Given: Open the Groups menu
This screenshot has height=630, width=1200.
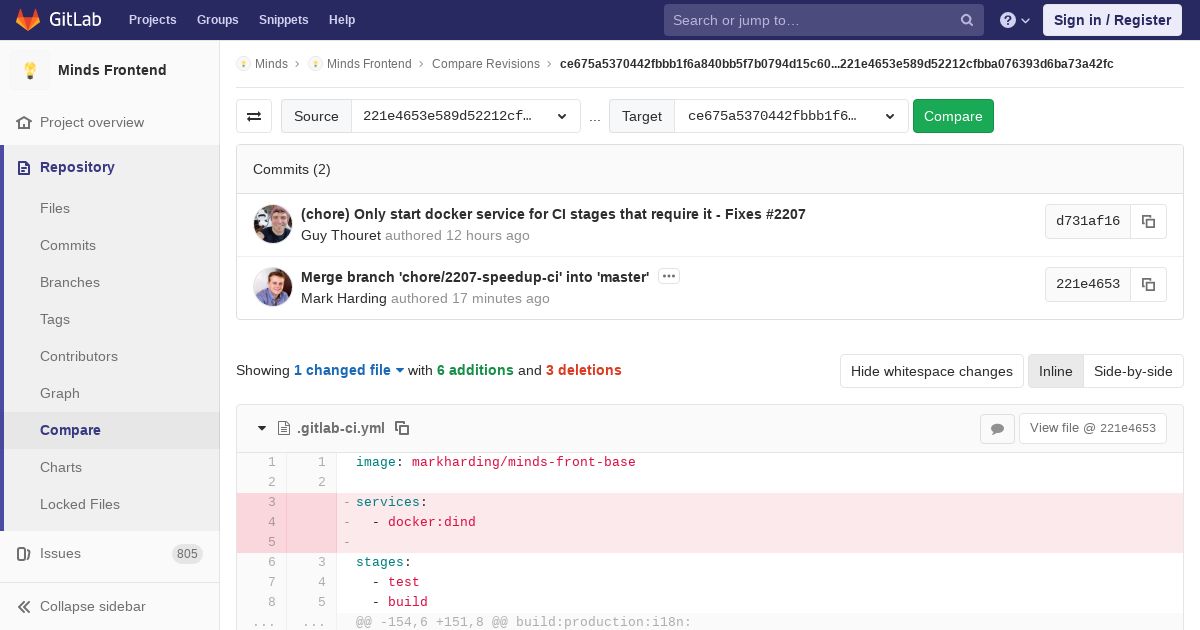Looking at the screenshot, I should pos(217,20).
